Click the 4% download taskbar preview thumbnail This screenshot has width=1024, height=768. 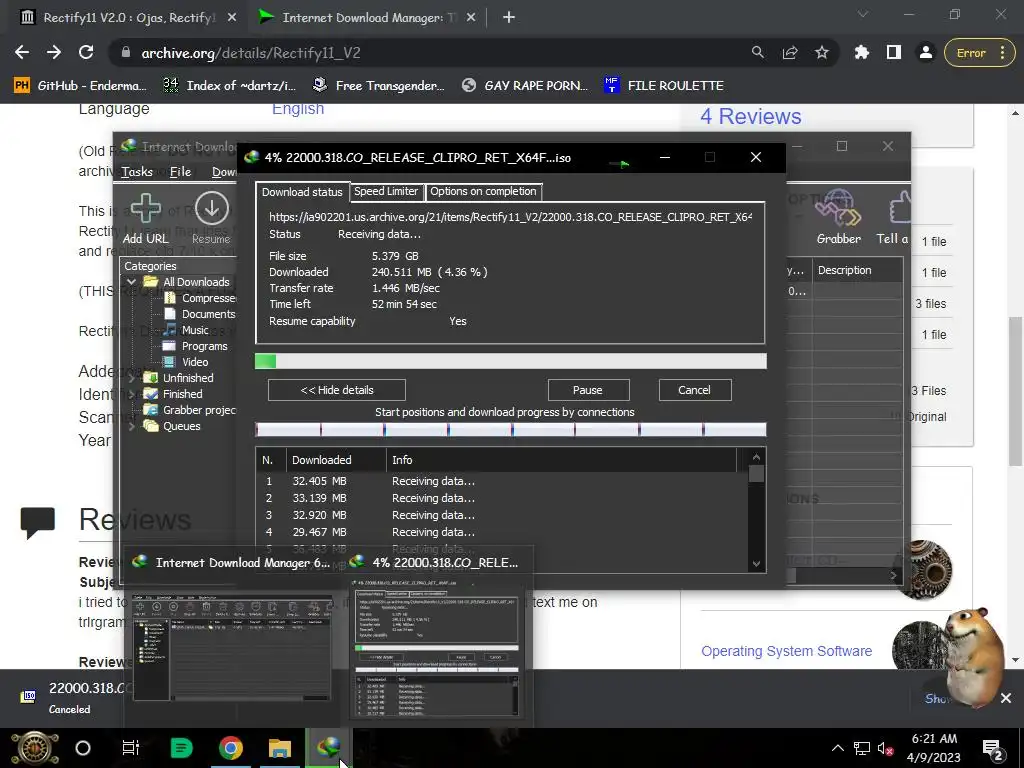[x=436, y=647]
